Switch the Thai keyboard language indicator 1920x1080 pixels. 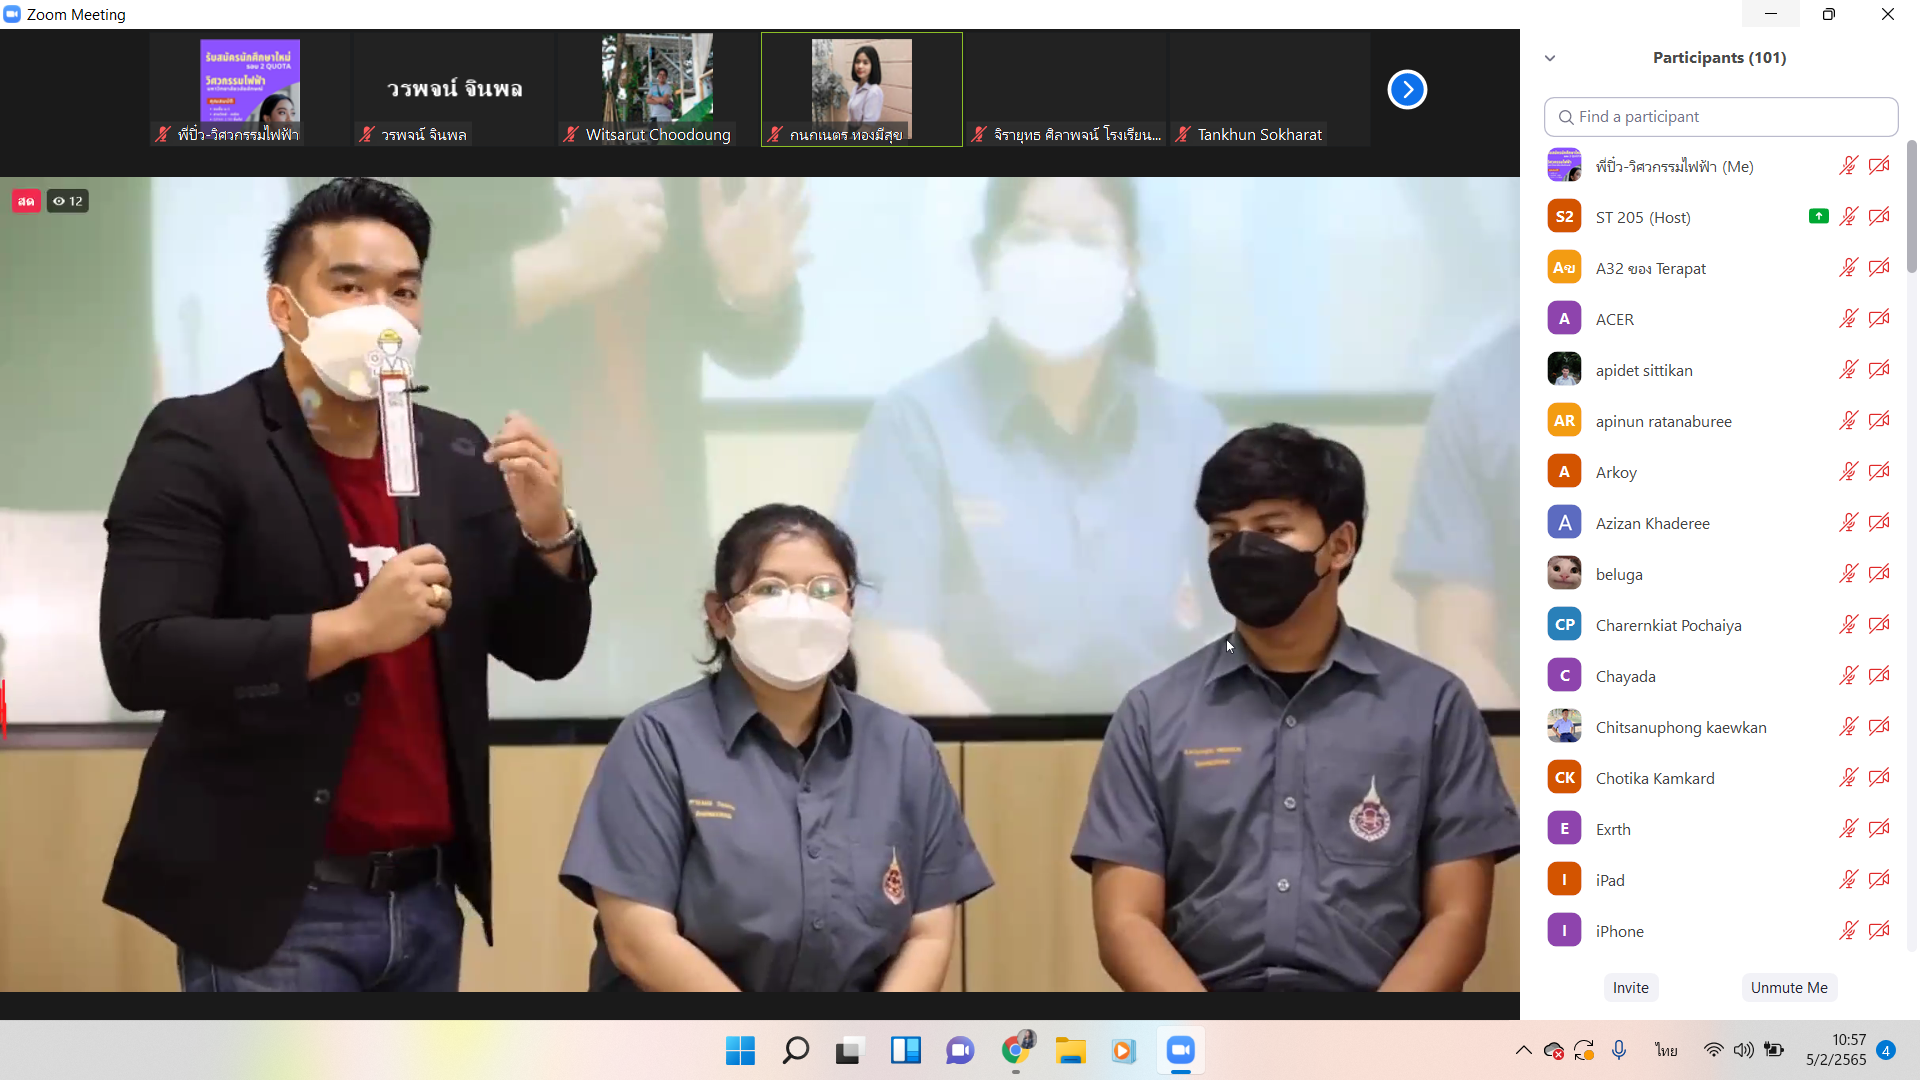pos(1666,1050)
